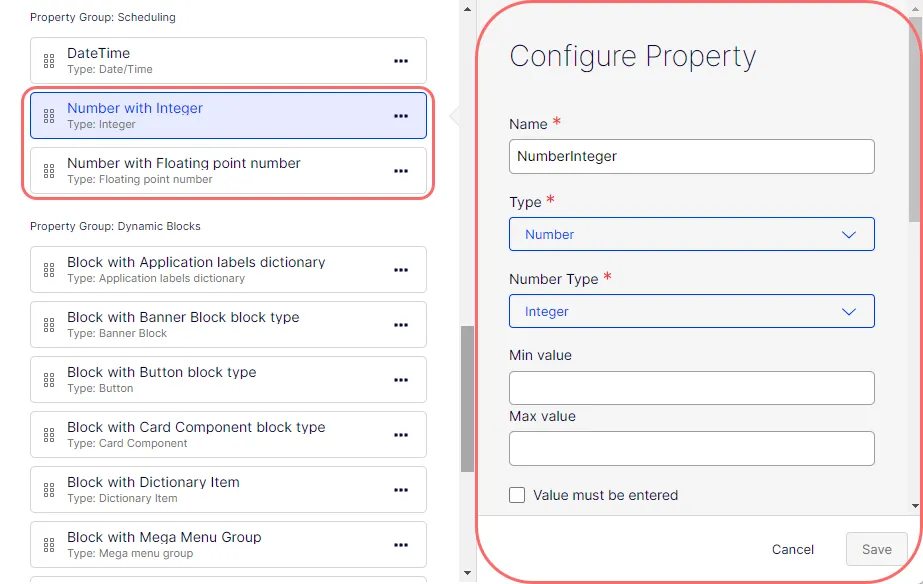The image size is (923, 584).
Task: Open the Type dropdown showing Number
Action: coord(692,234)
